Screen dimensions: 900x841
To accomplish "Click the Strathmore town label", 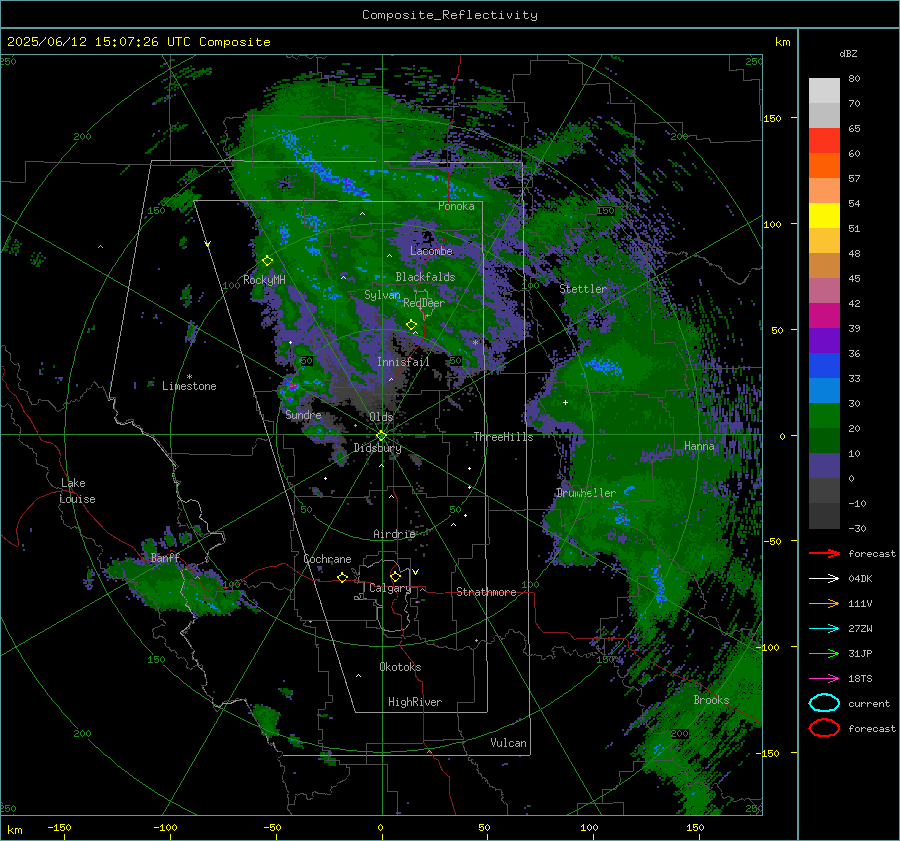I will point(486,592).
